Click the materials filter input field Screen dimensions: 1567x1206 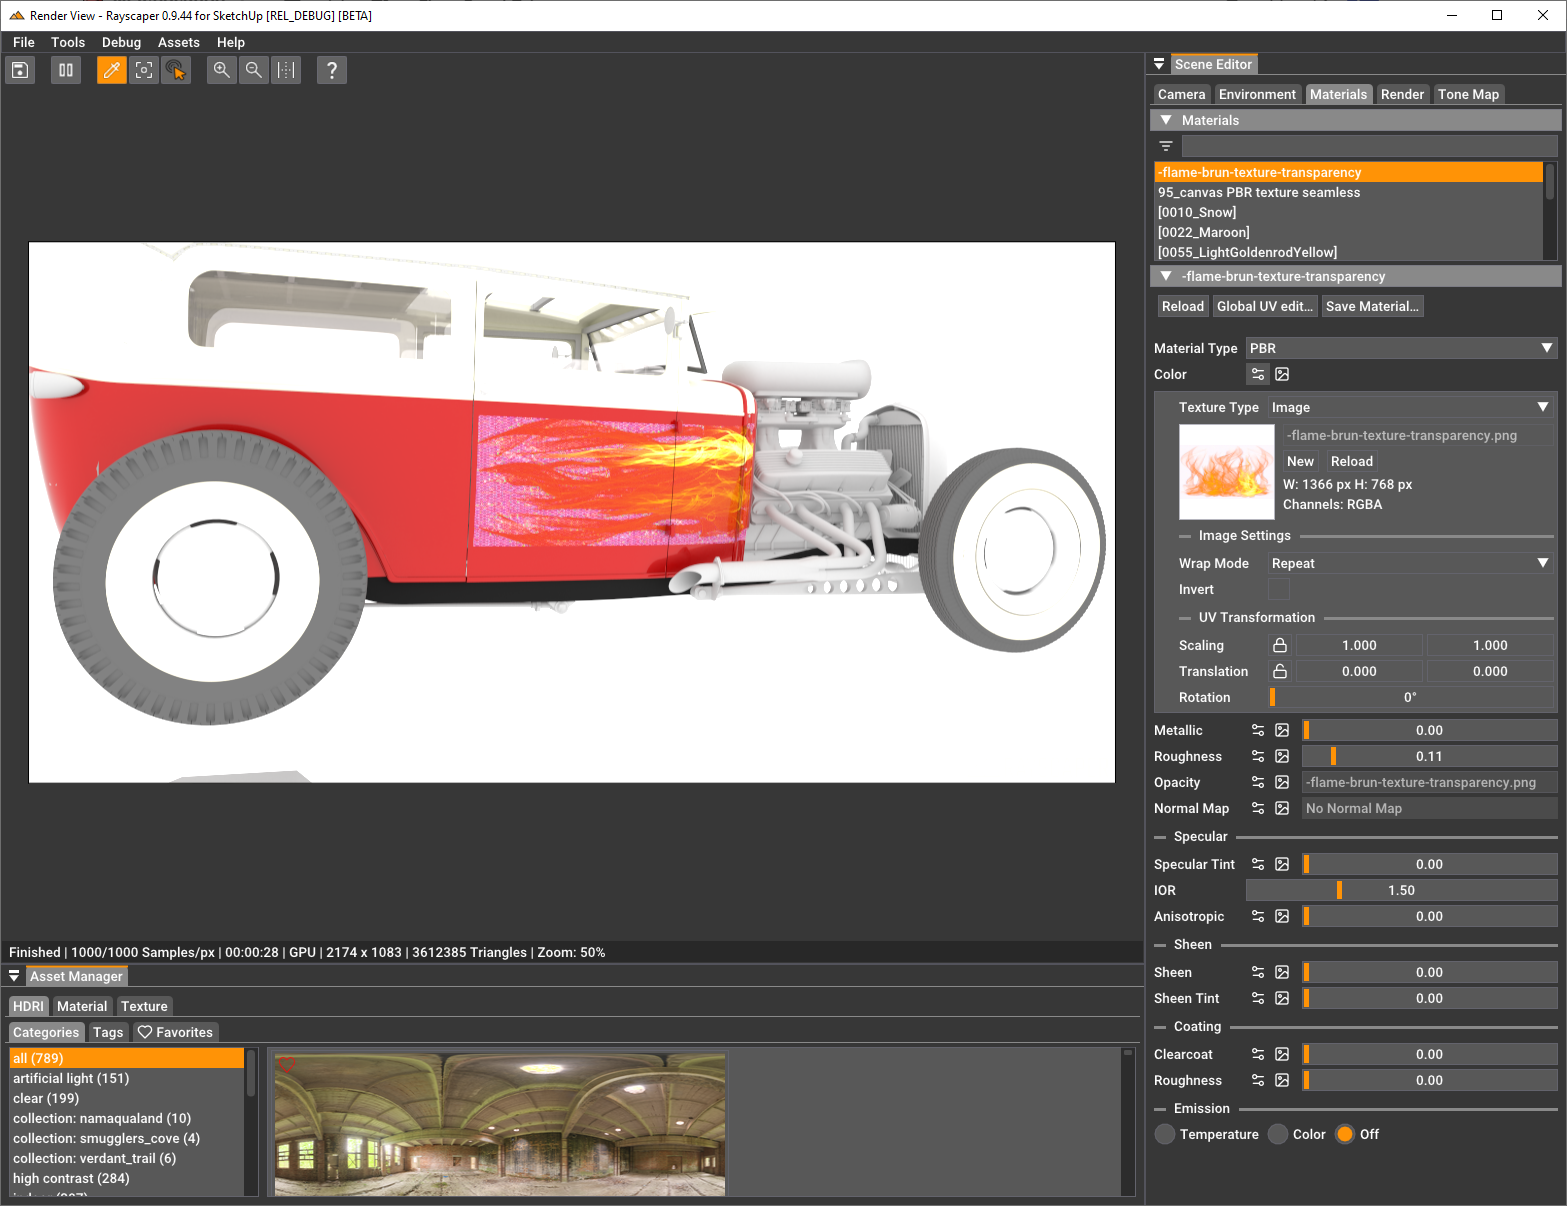1369,146
